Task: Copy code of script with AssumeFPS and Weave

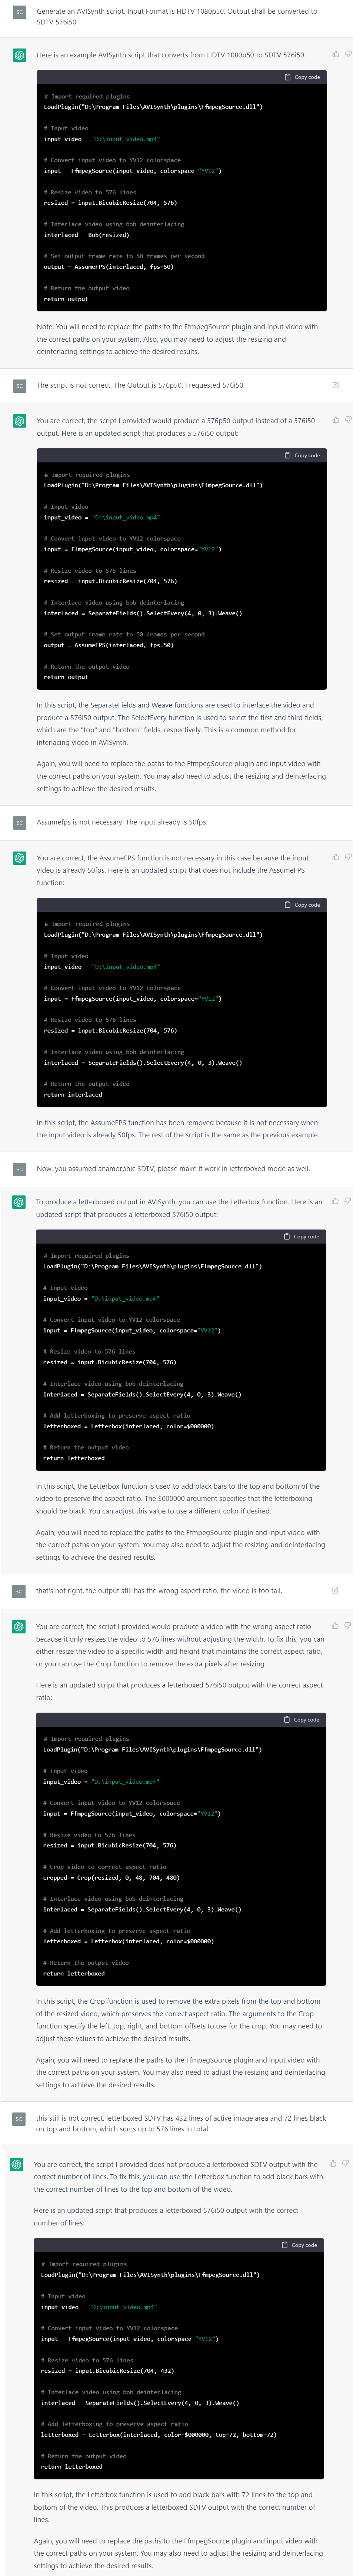Action: coord(302,455)
